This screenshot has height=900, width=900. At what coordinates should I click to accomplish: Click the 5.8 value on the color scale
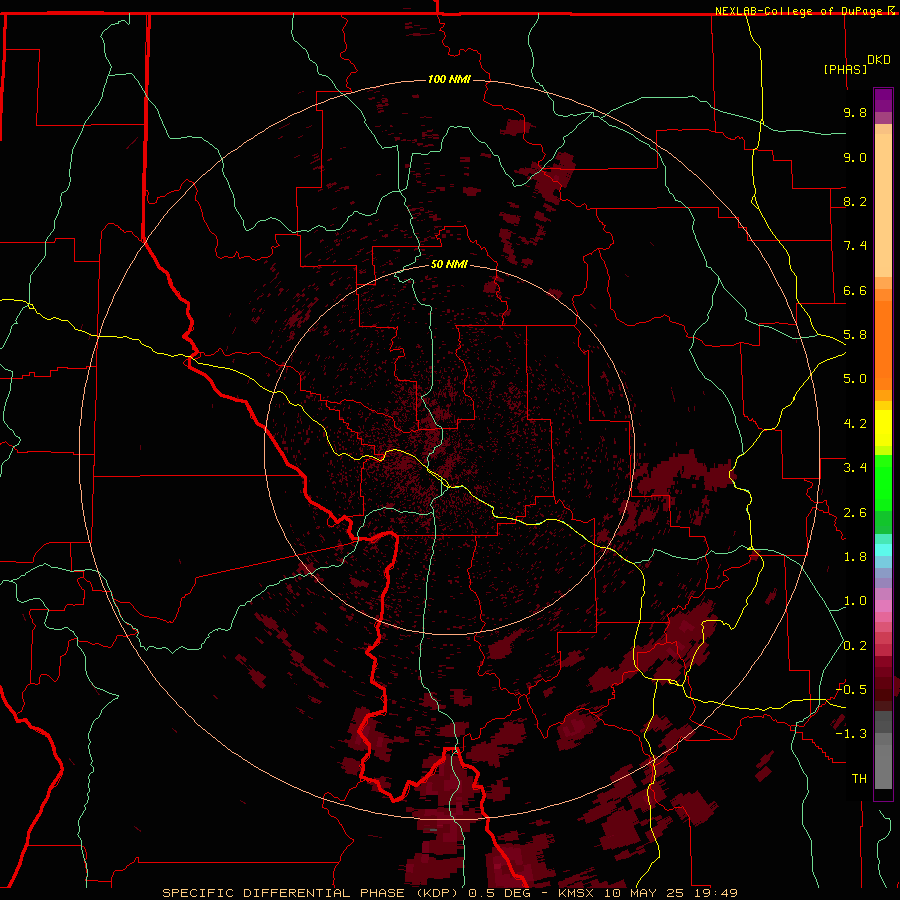pos(855,335)
